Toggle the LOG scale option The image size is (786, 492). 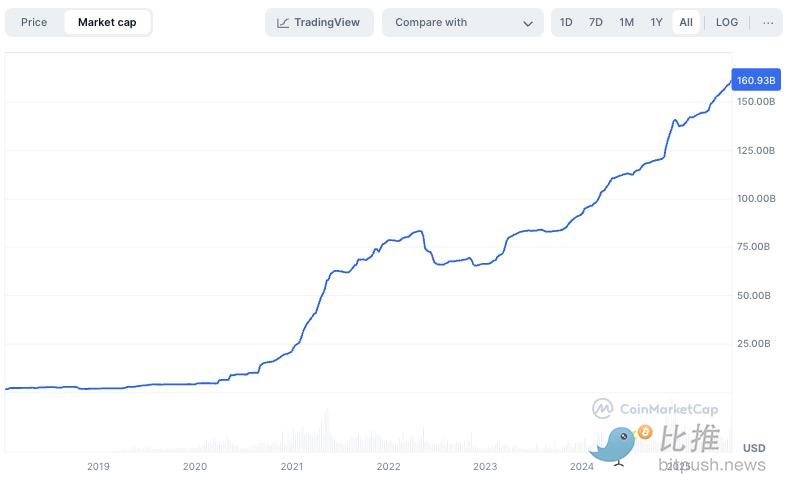(727, 22)
